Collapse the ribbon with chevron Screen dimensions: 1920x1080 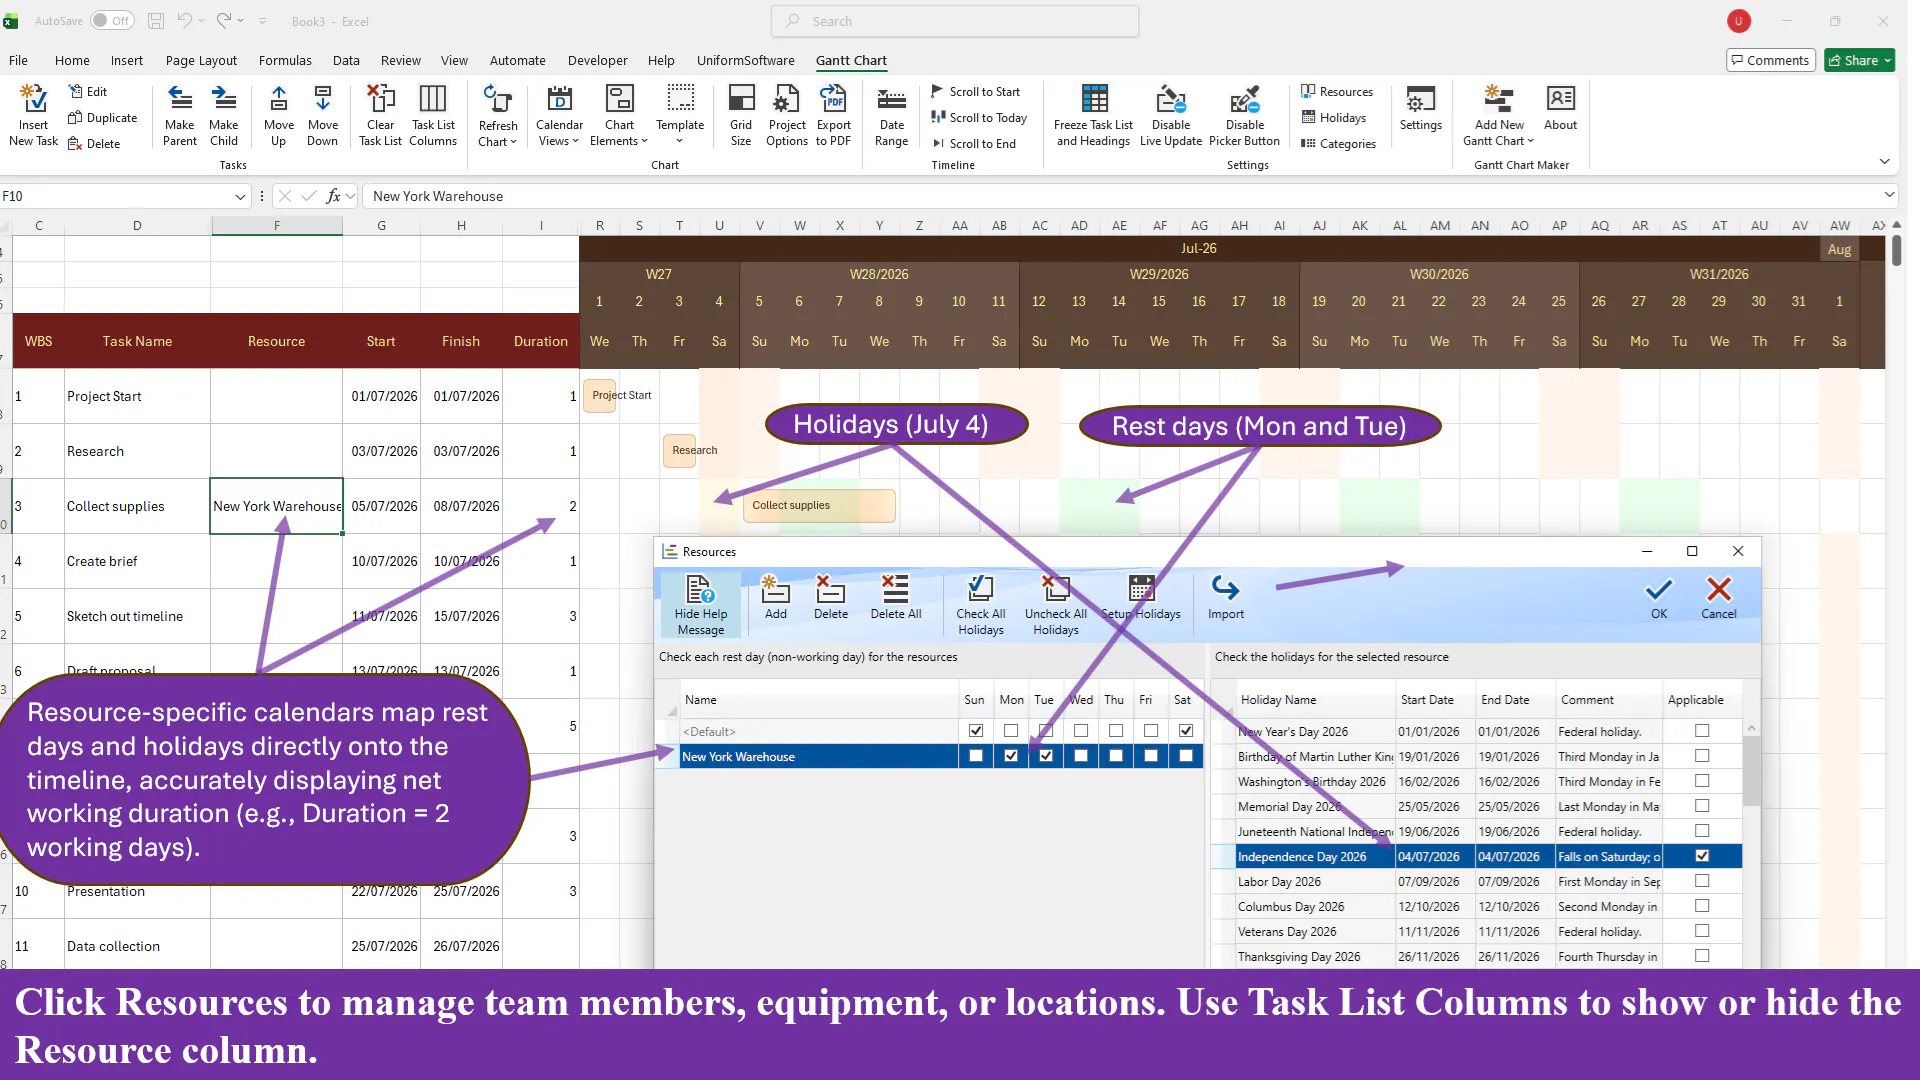(1884, 161)
